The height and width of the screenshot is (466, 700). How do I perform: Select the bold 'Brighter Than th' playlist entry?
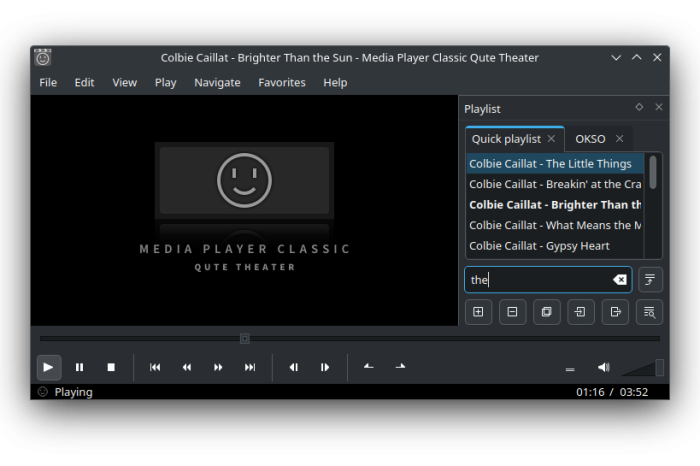coord(555,205)
